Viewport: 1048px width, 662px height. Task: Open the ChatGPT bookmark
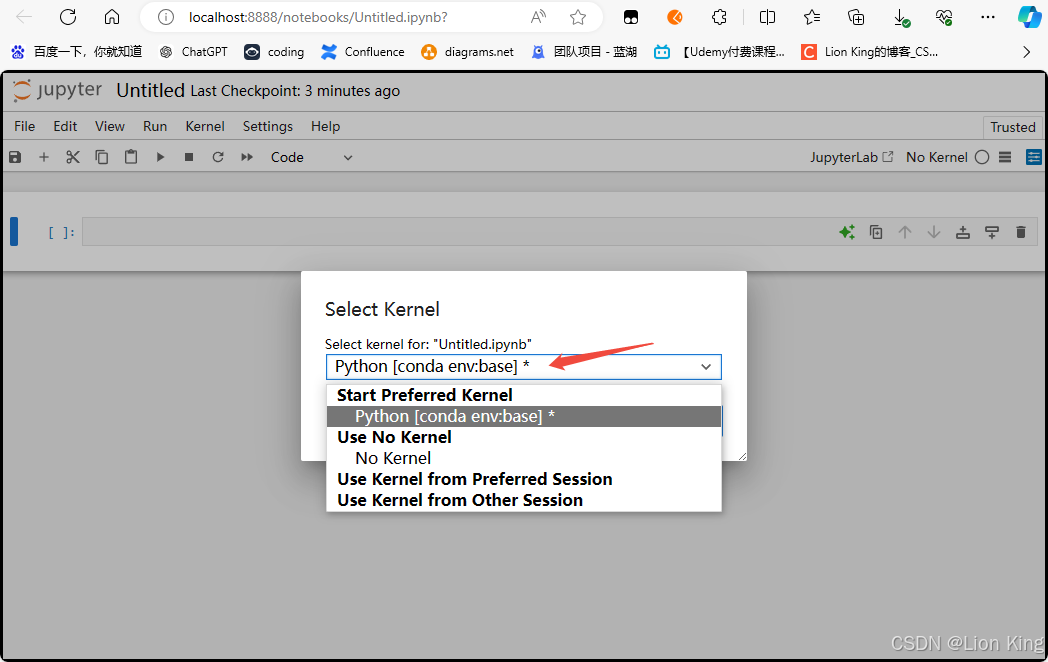click(194, 52)
